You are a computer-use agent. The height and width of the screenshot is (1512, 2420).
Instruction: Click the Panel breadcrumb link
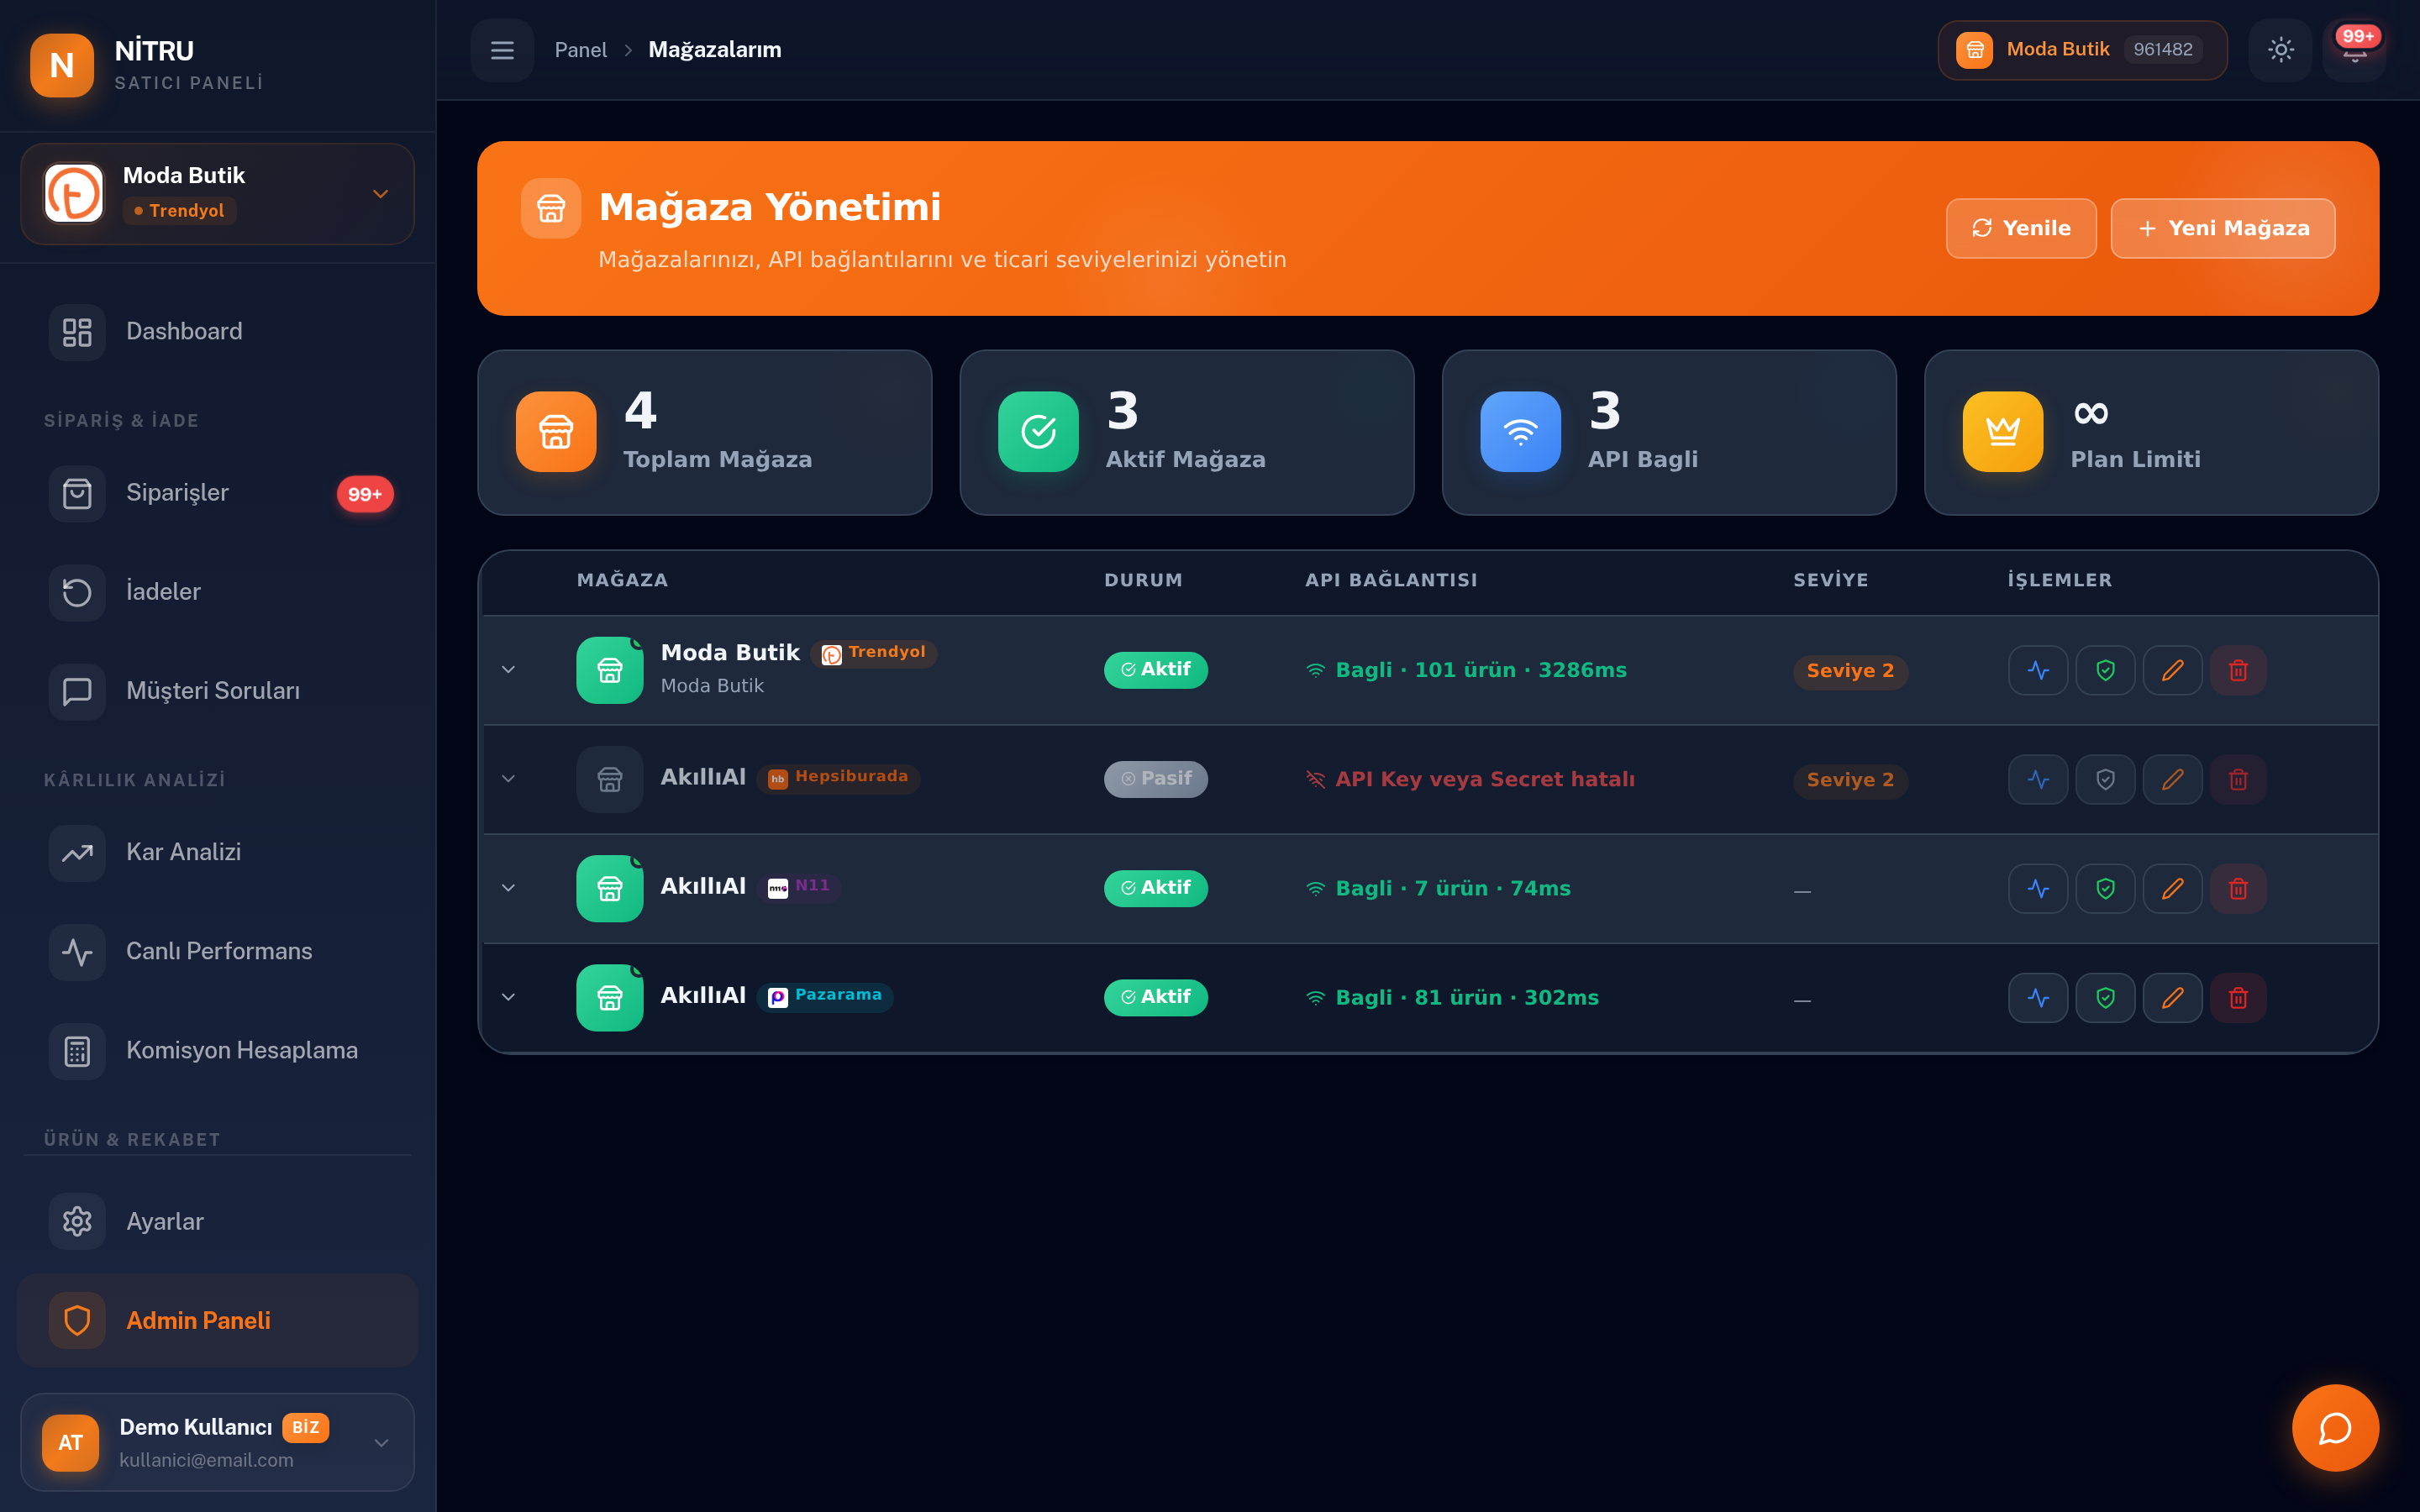[x=580, y=50]
